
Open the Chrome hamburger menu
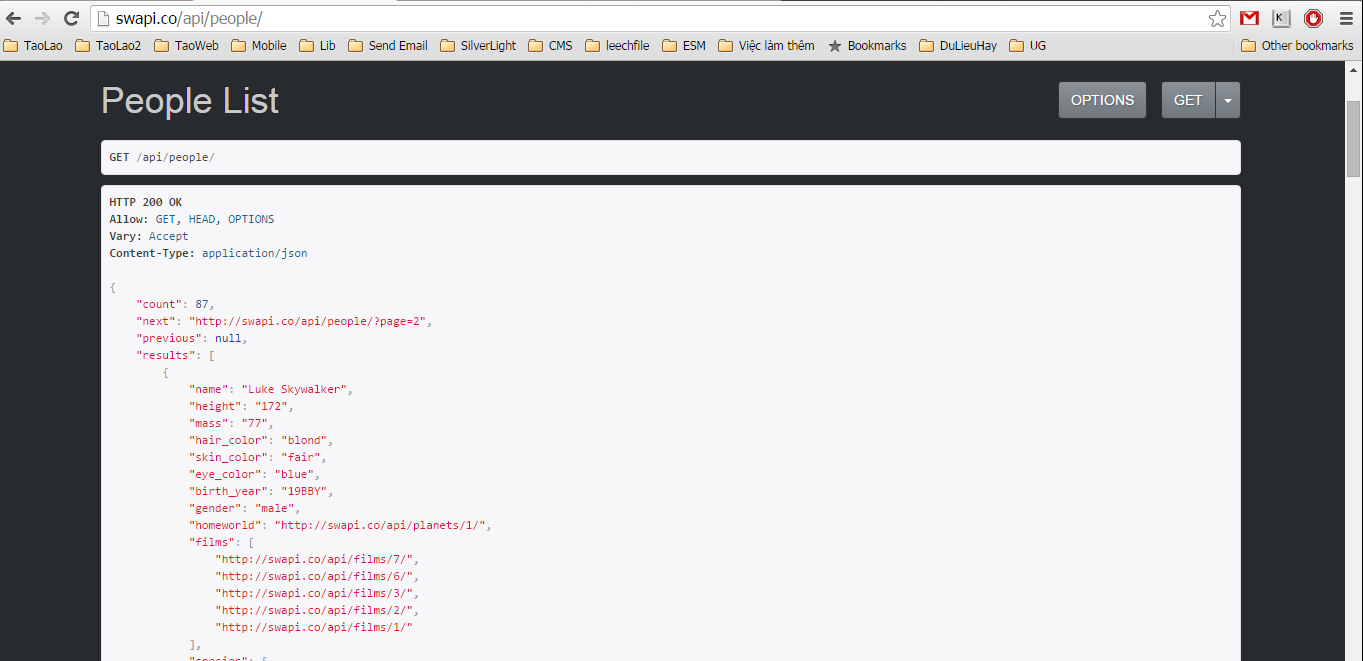pyautogui.click(x=1346, y=18)
